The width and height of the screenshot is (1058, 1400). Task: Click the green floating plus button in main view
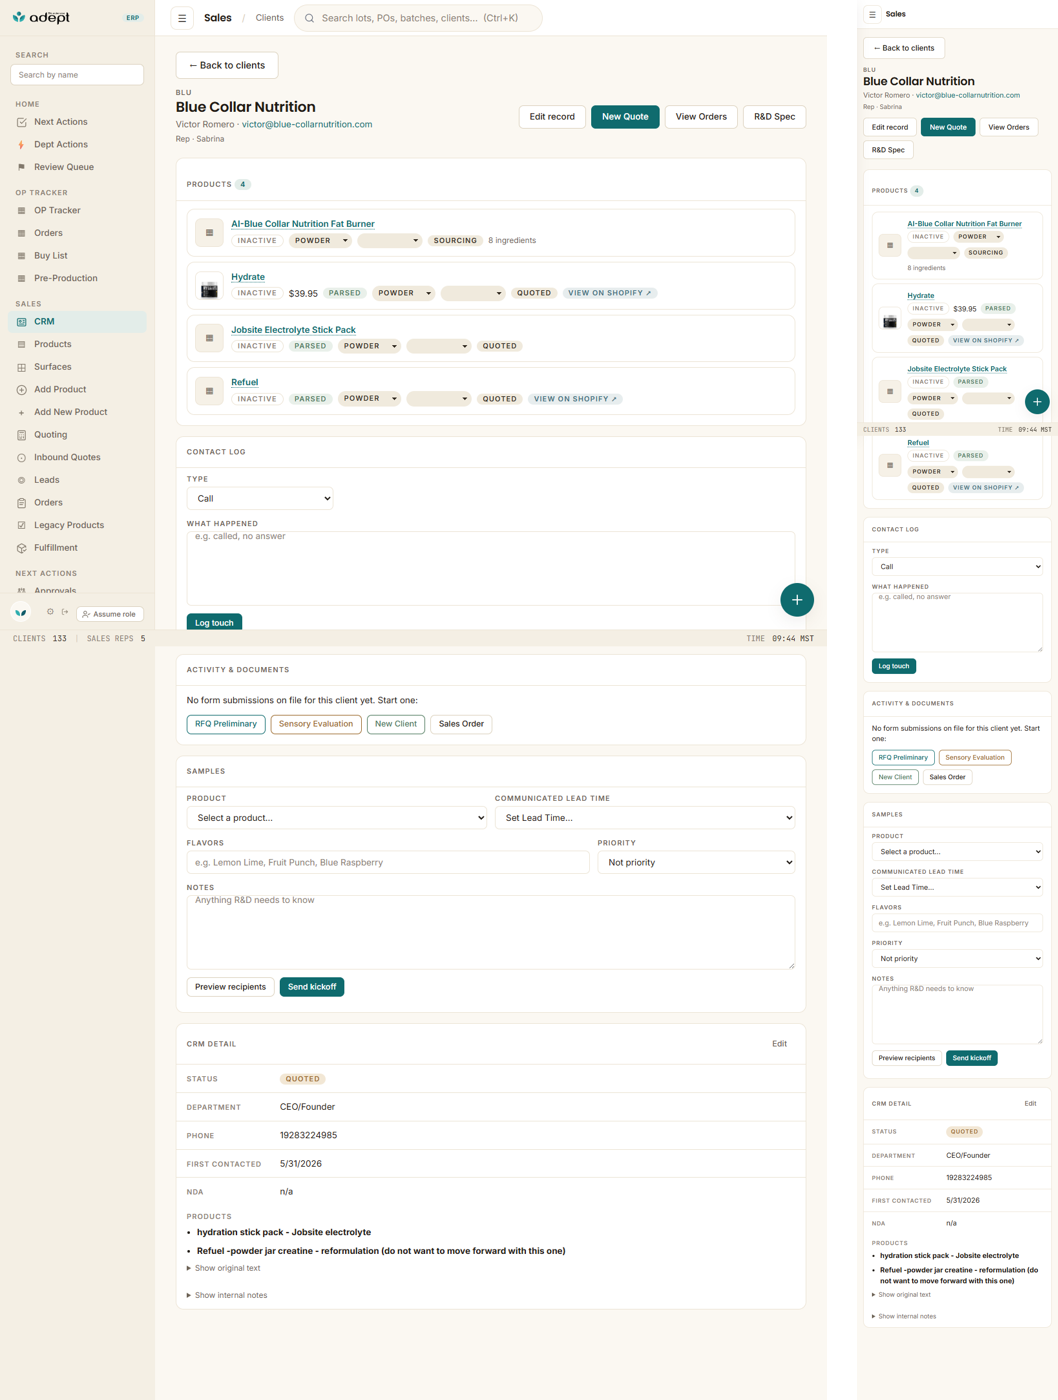point(797,600)
